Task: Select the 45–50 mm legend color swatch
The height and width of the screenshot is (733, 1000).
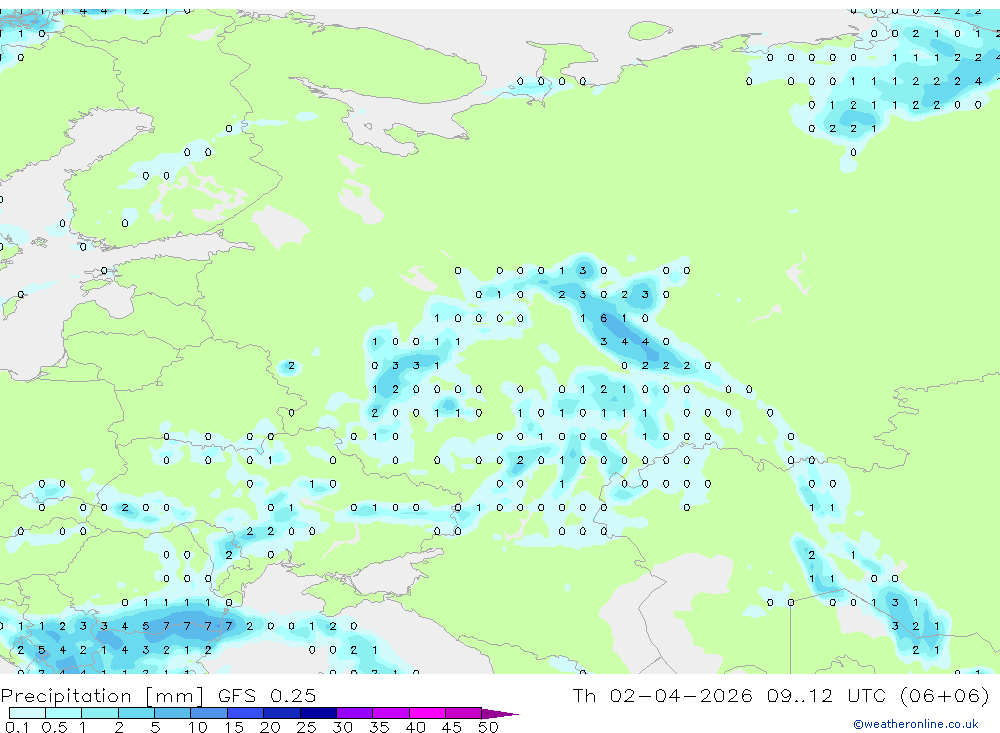Action: point(464,713)
